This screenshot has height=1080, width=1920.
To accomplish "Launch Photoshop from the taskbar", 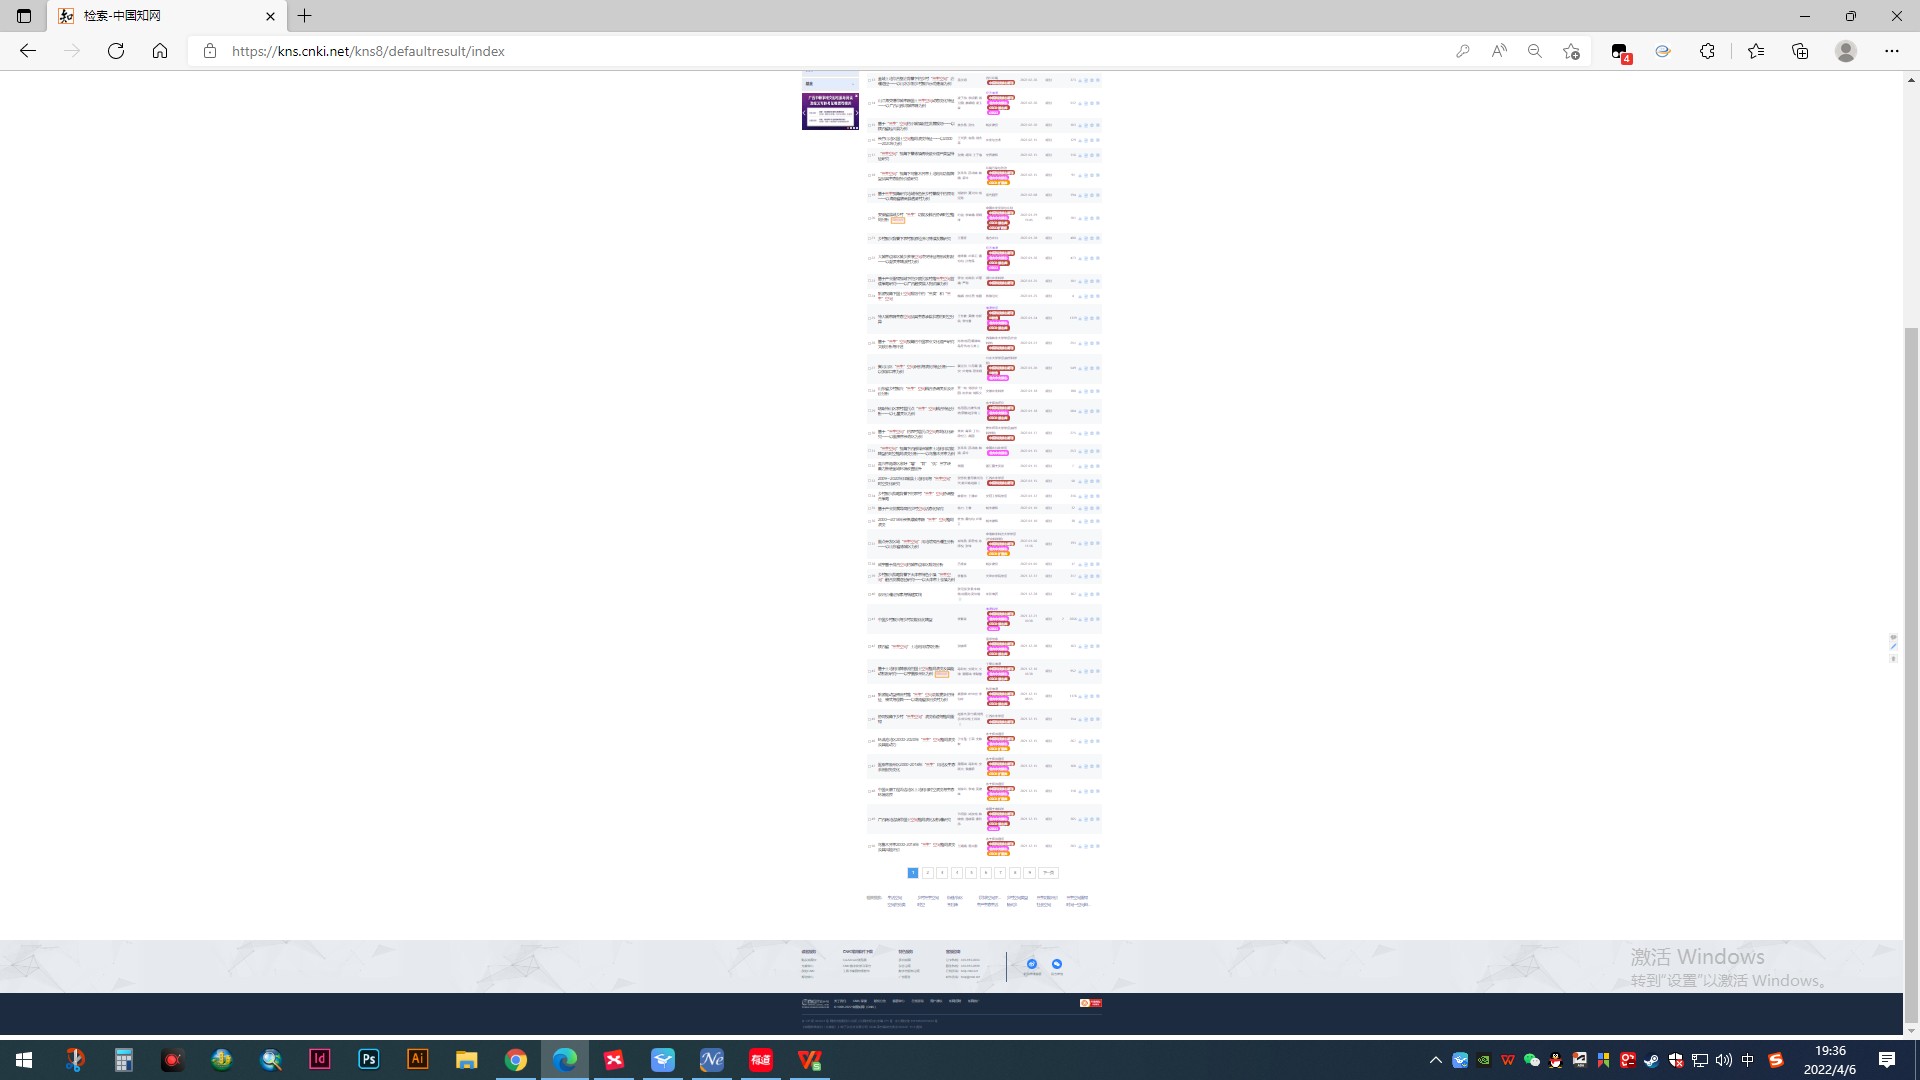I will [368, 1059].
